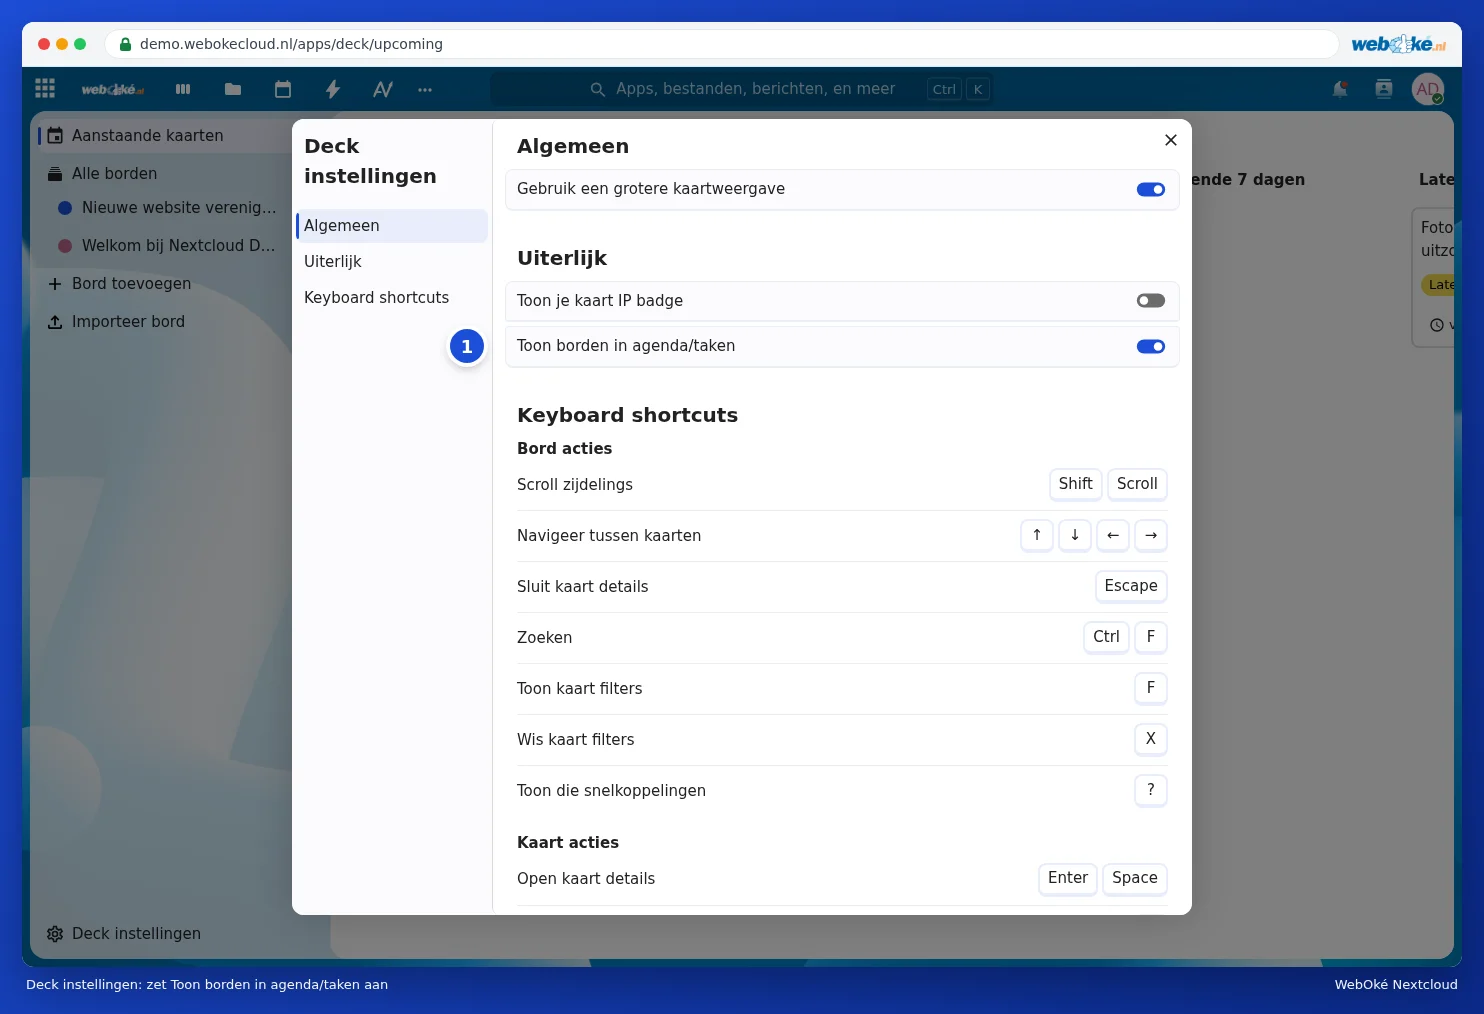Click the X key for Wis kaart filters

(1151, 739)
